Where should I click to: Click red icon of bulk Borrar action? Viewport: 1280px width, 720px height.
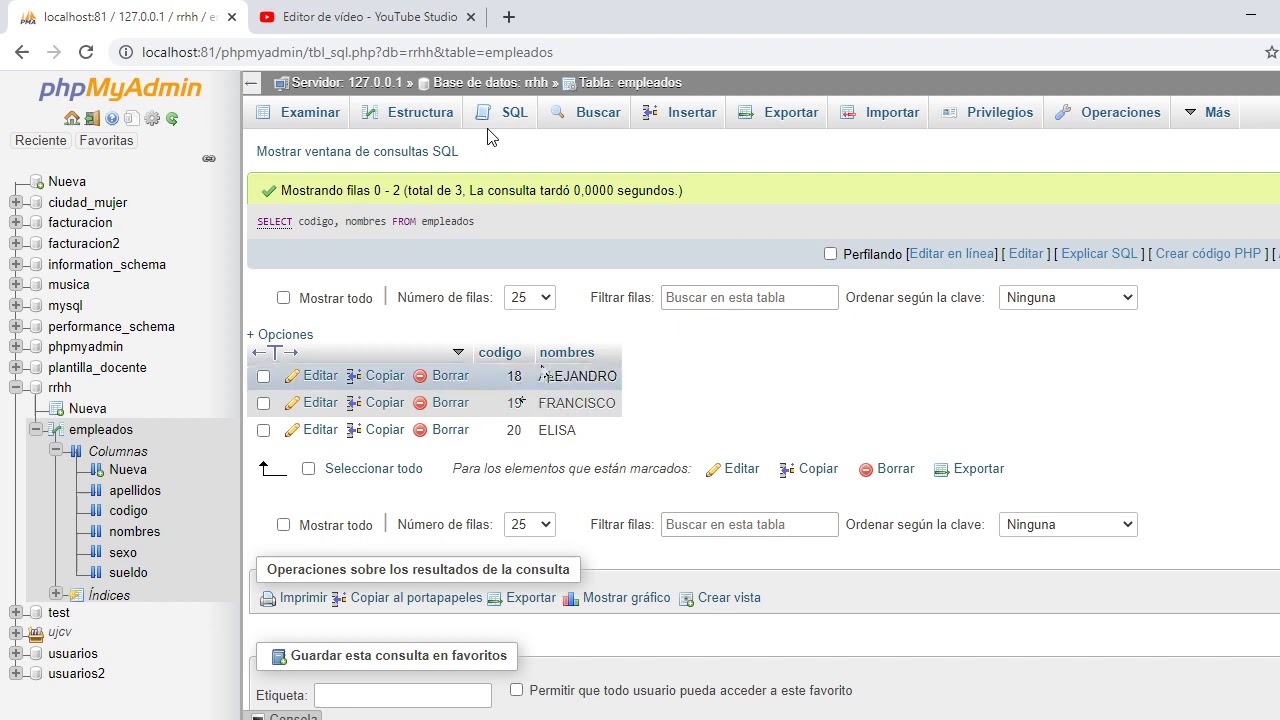tap(866, 469)
